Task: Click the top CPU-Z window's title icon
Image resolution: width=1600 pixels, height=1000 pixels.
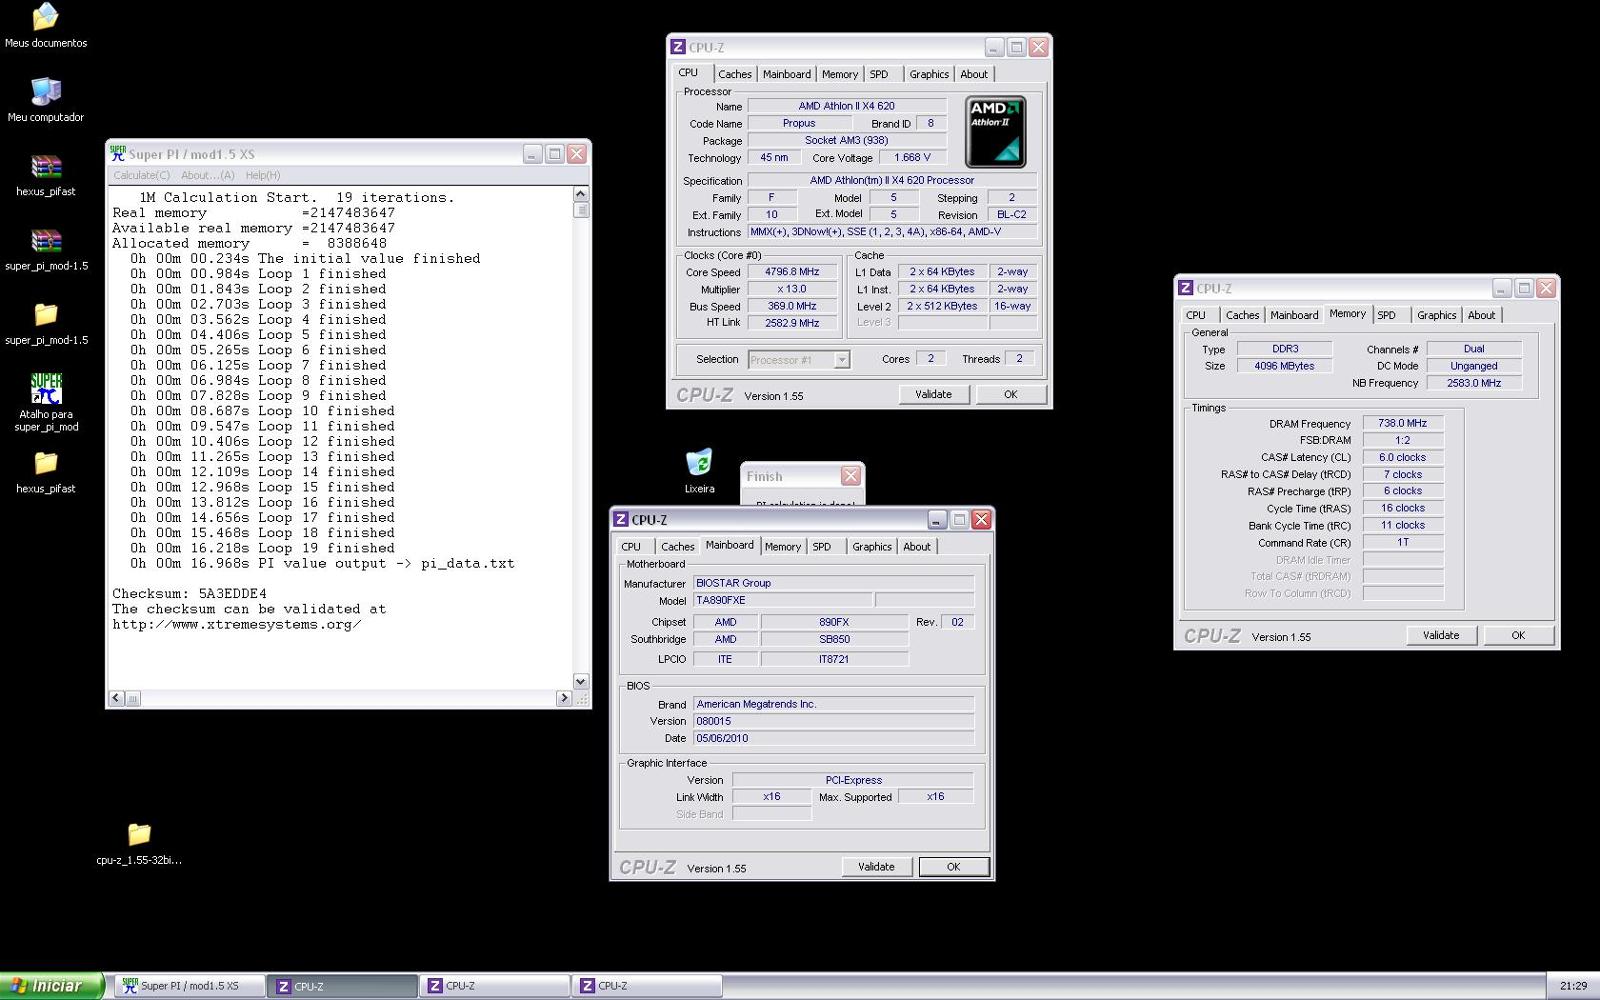Action: click(x=678, y=47)
